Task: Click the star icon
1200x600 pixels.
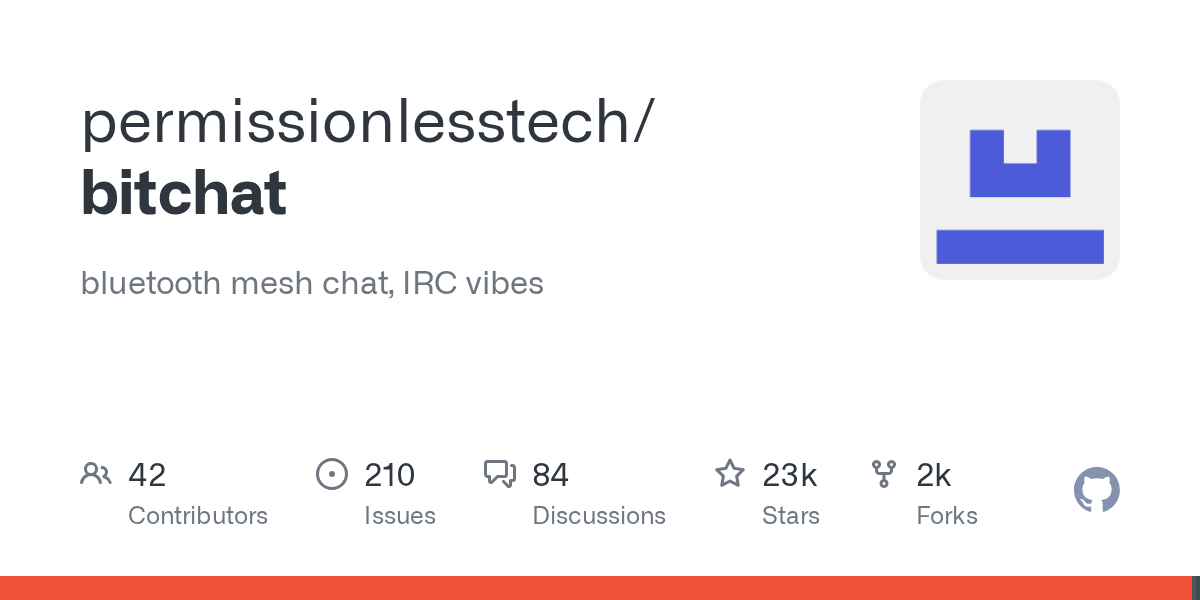Action: click(x=730, y=474)
